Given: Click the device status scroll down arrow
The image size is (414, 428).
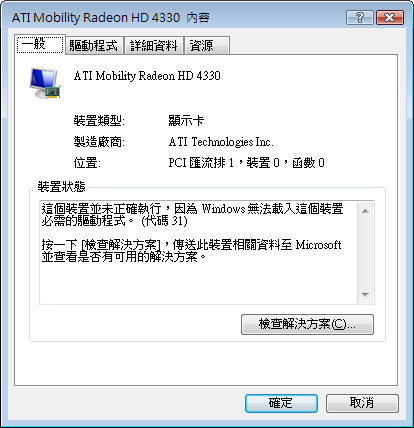Looking at the screenshot, I should tap(365, 295).
